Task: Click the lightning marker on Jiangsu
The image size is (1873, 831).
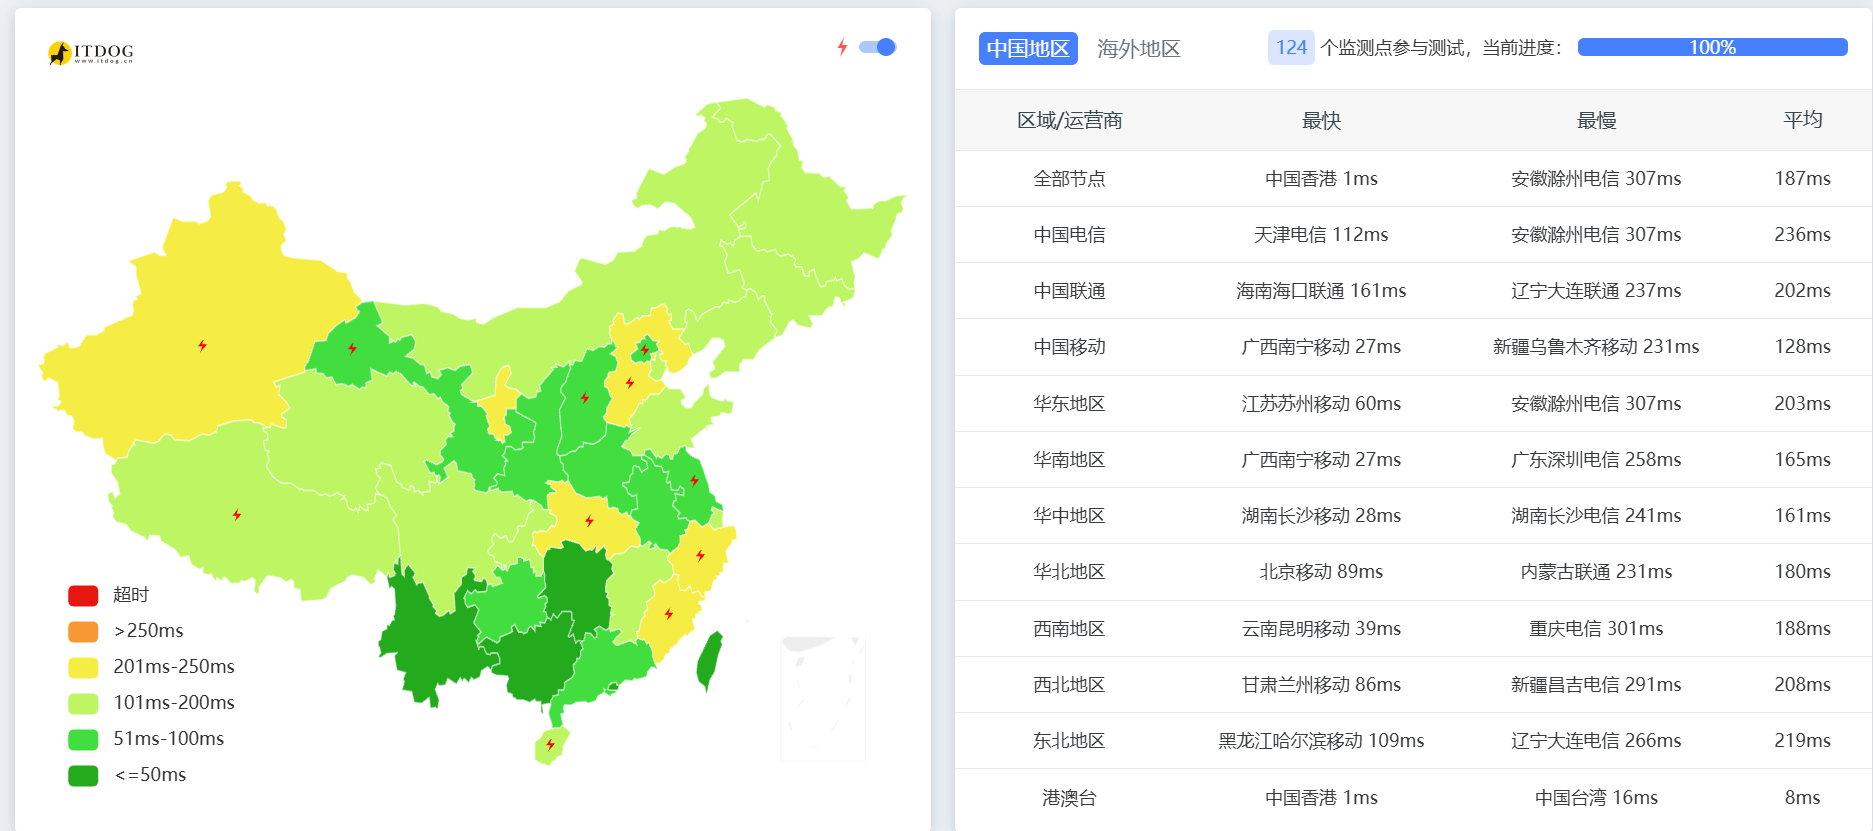Action: pos(694,481)
